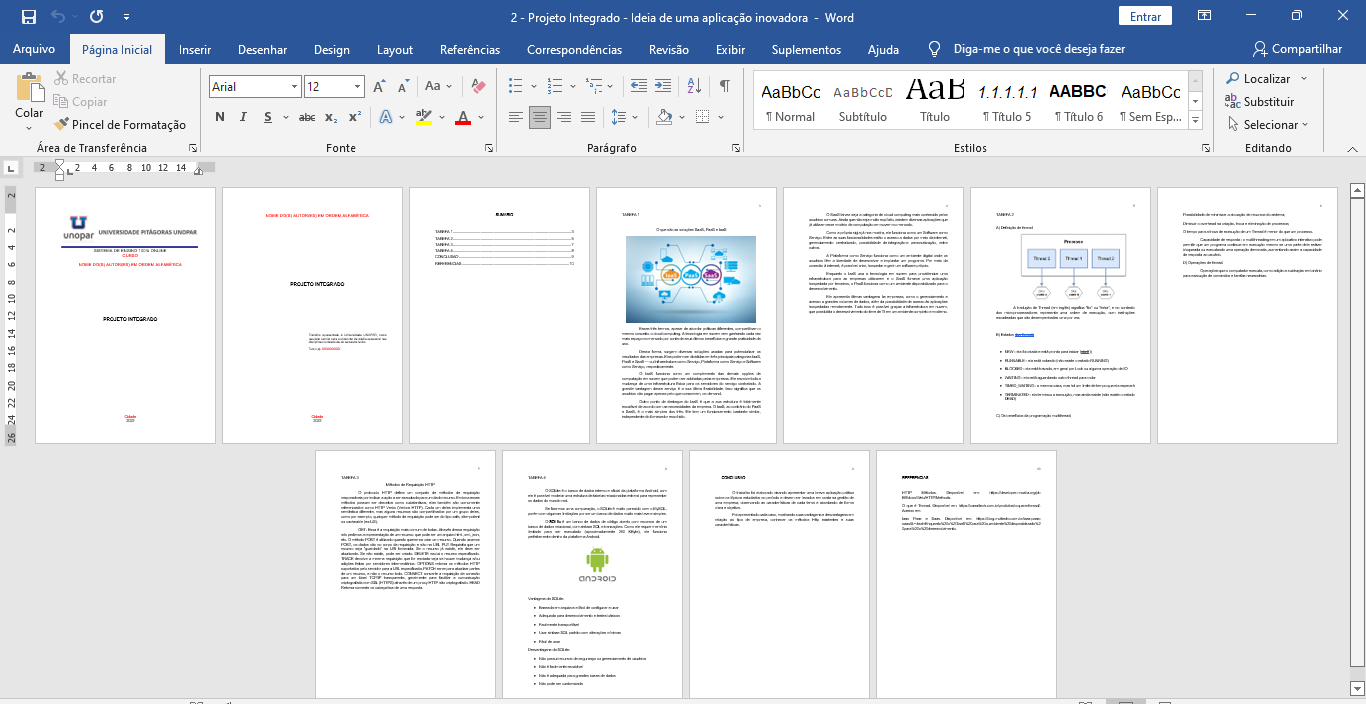The image size is (1366, 704).
Task: Click the numbered list icon
Action: coord(555,86)
